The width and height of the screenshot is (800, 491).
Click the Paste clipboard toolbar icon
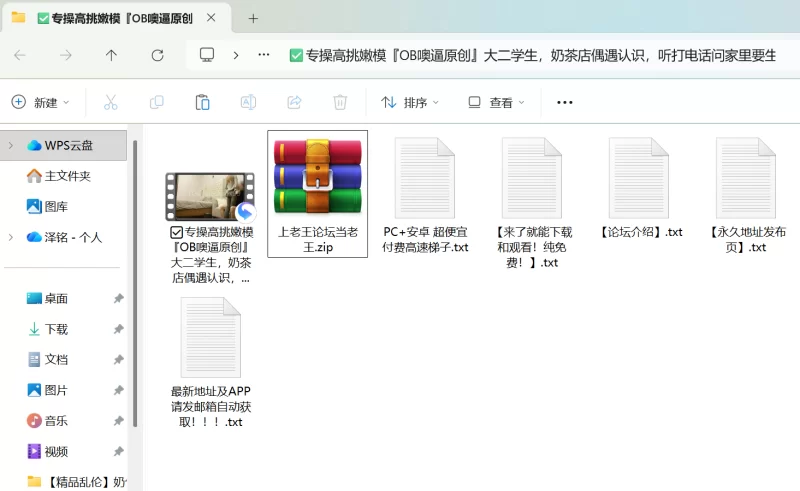203,102
